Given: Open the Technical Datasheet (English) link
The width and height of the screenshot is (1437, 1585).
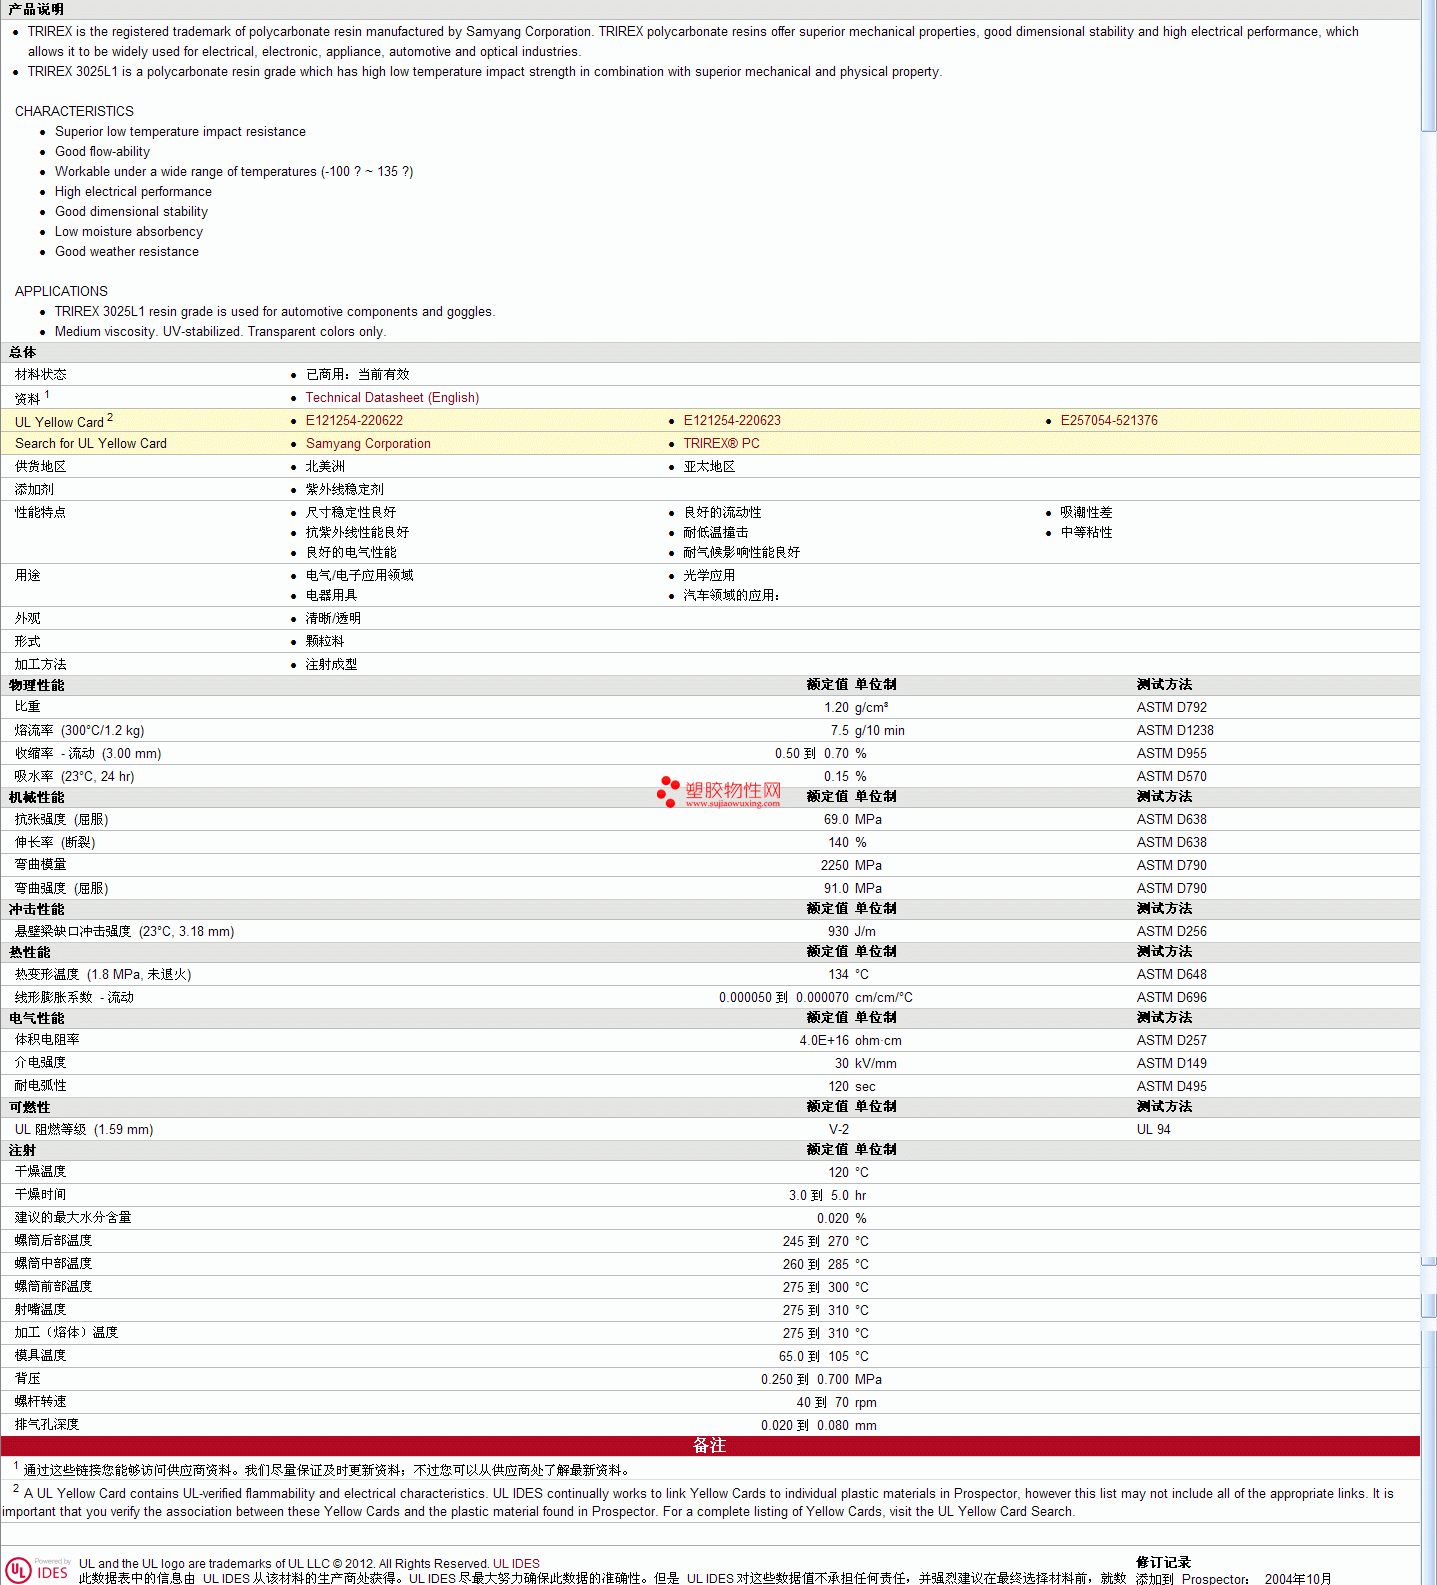Looking at the screenshot, I should point(392,398).
